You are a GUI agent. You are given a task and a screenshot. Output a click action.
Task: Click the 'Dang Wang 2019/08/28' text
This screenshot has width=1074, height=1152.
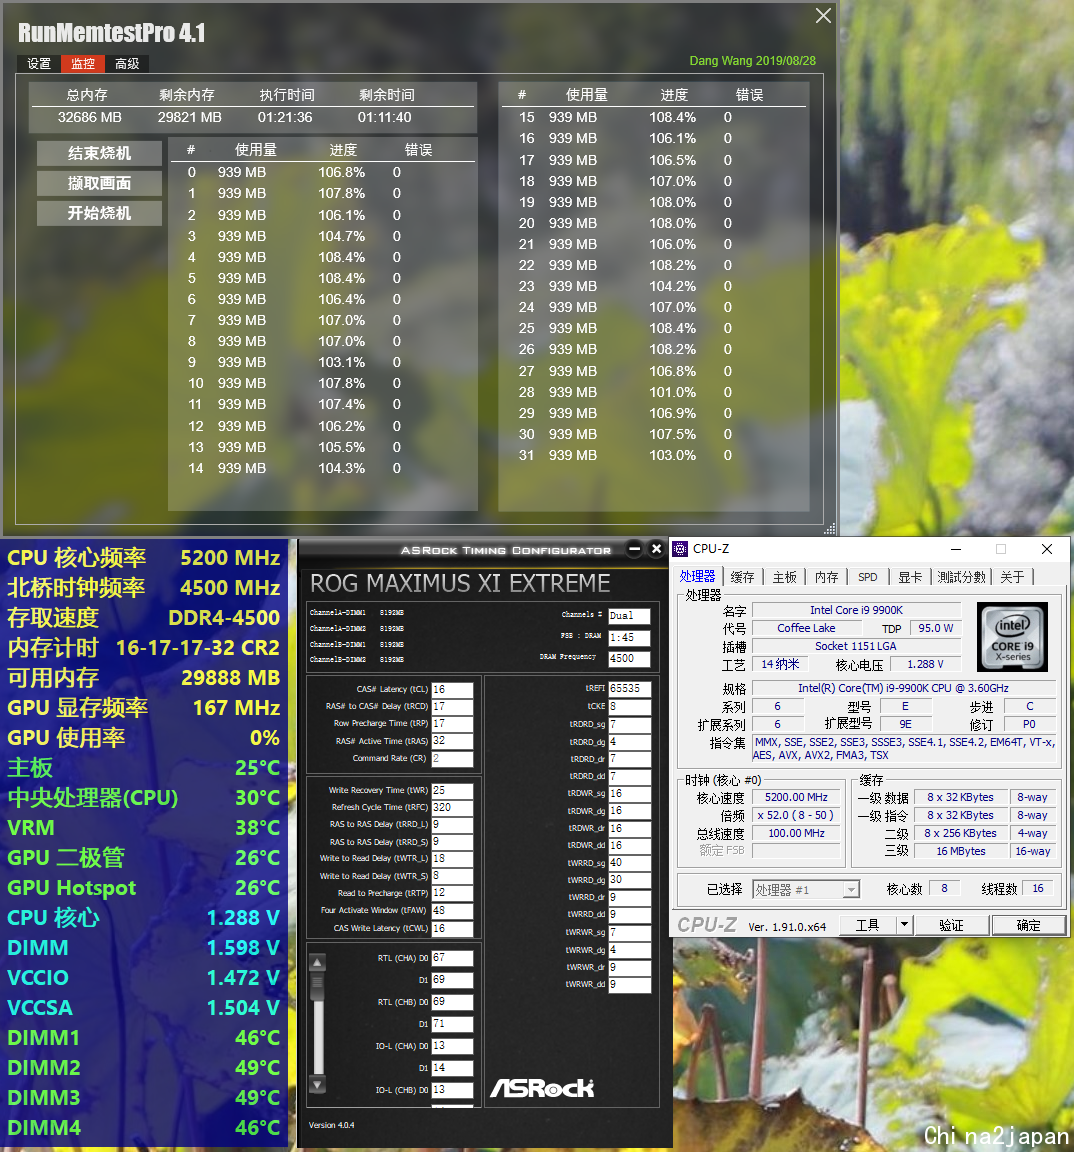pyautogui.click(x=752, y=61)
